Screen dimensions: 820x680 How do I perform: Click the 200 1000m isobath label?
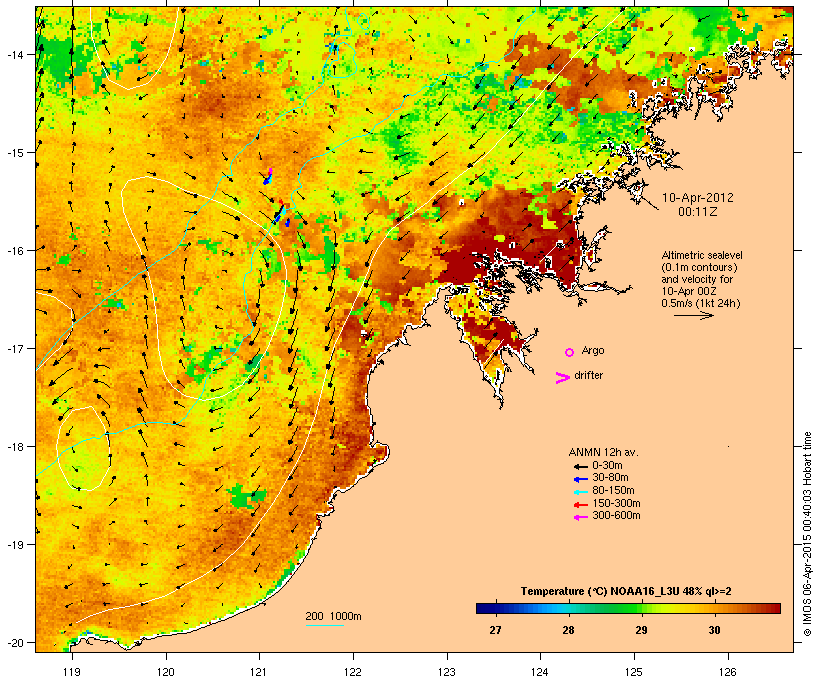click(x=333, y=616)
